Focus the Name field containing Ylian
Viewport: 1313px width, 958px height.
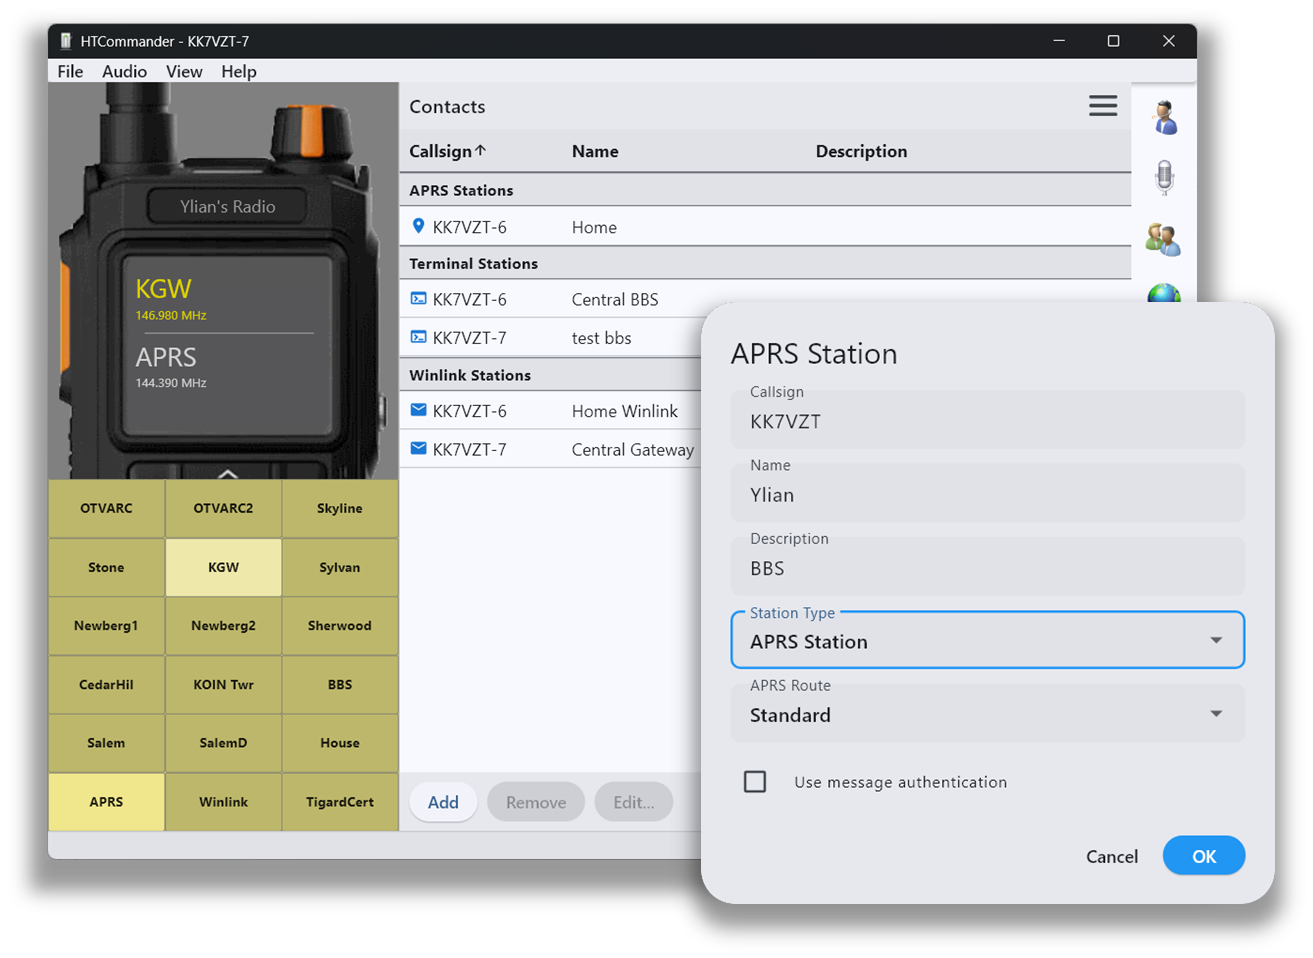(987, 493)
